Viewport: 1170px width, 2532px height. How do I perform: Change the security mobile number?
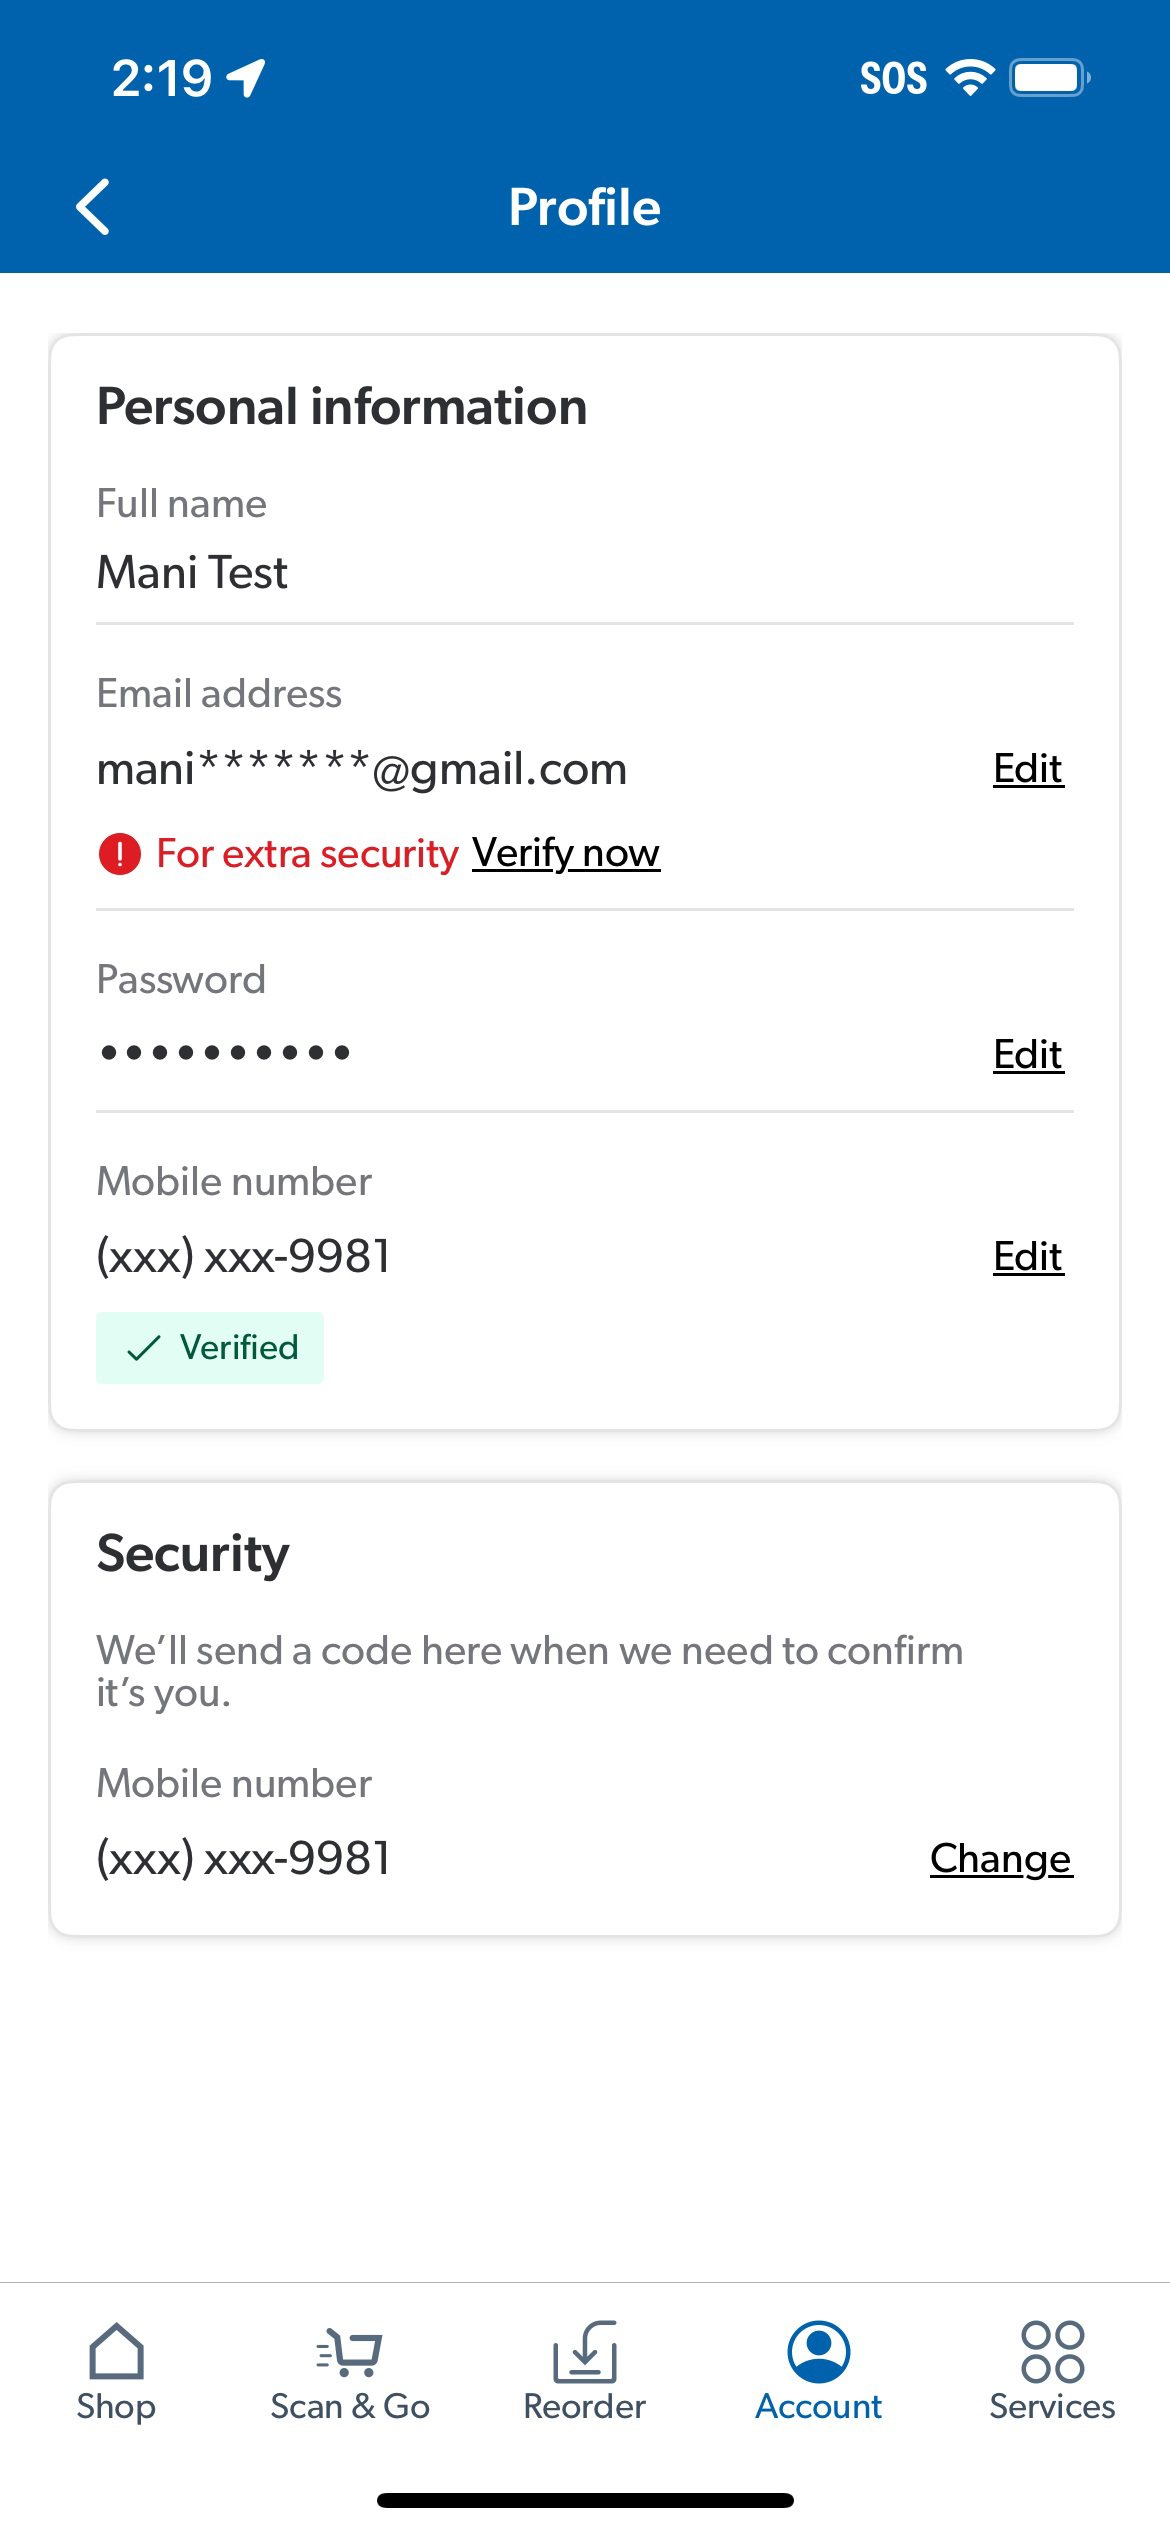[1001, 1859]
